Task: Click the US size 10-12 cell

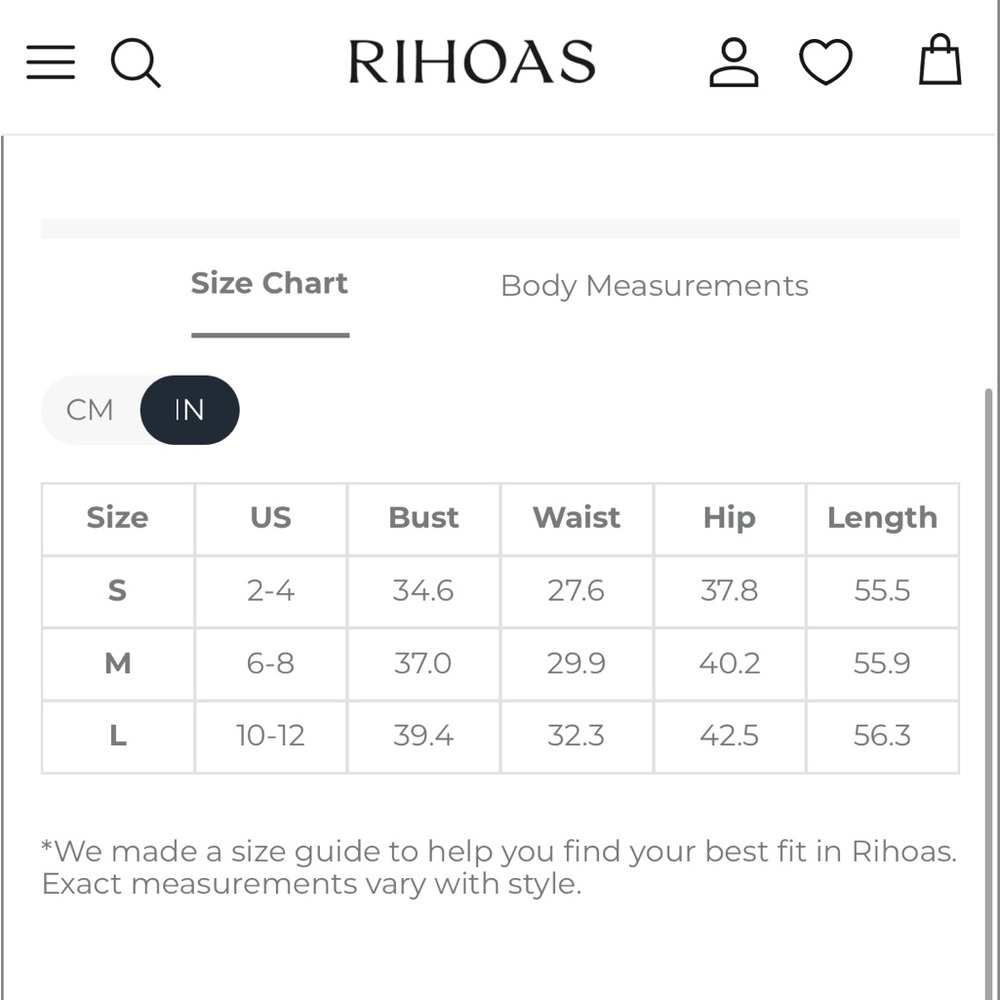Action: point(270,736)
